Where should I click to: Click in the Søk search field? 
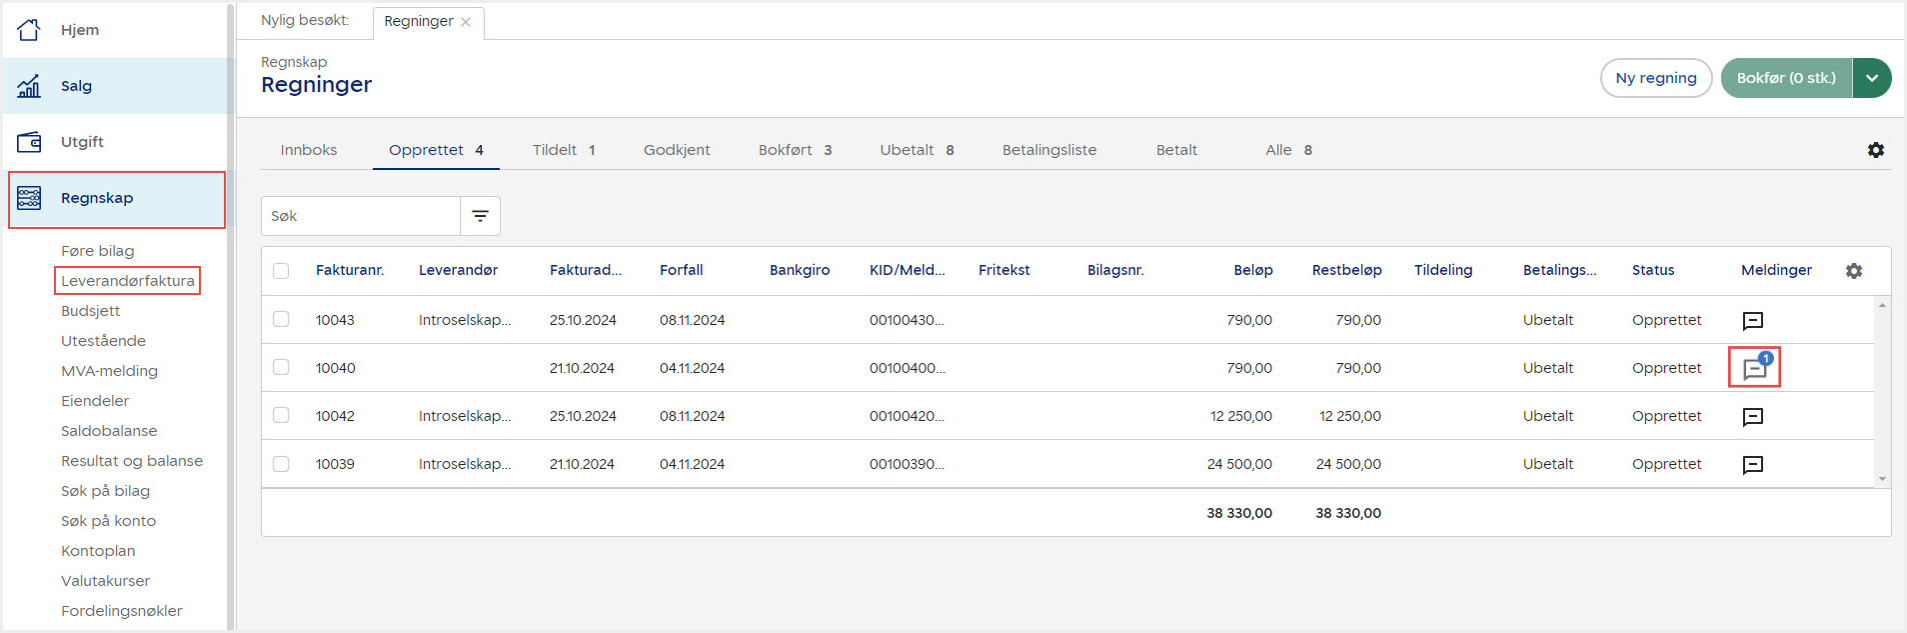pos(360,216)
